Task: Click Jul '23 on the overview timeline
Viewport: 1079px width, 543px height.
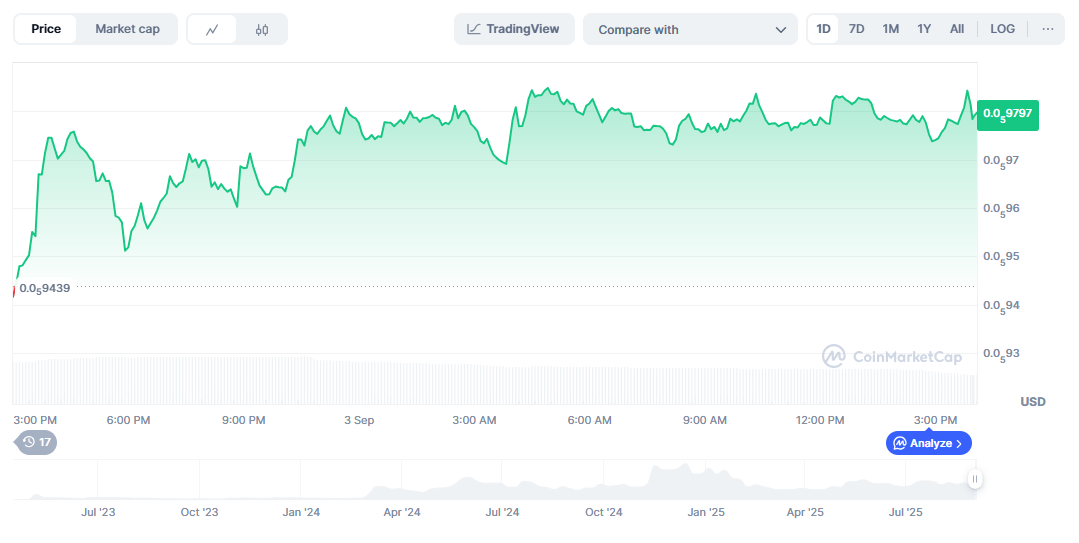Action: [98, 512]
